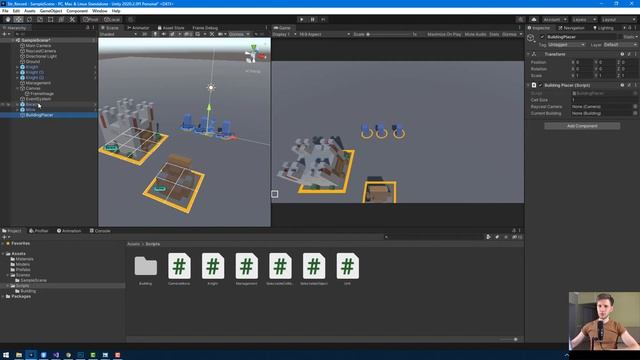Open the Tag Untagged dropdown

567,44
